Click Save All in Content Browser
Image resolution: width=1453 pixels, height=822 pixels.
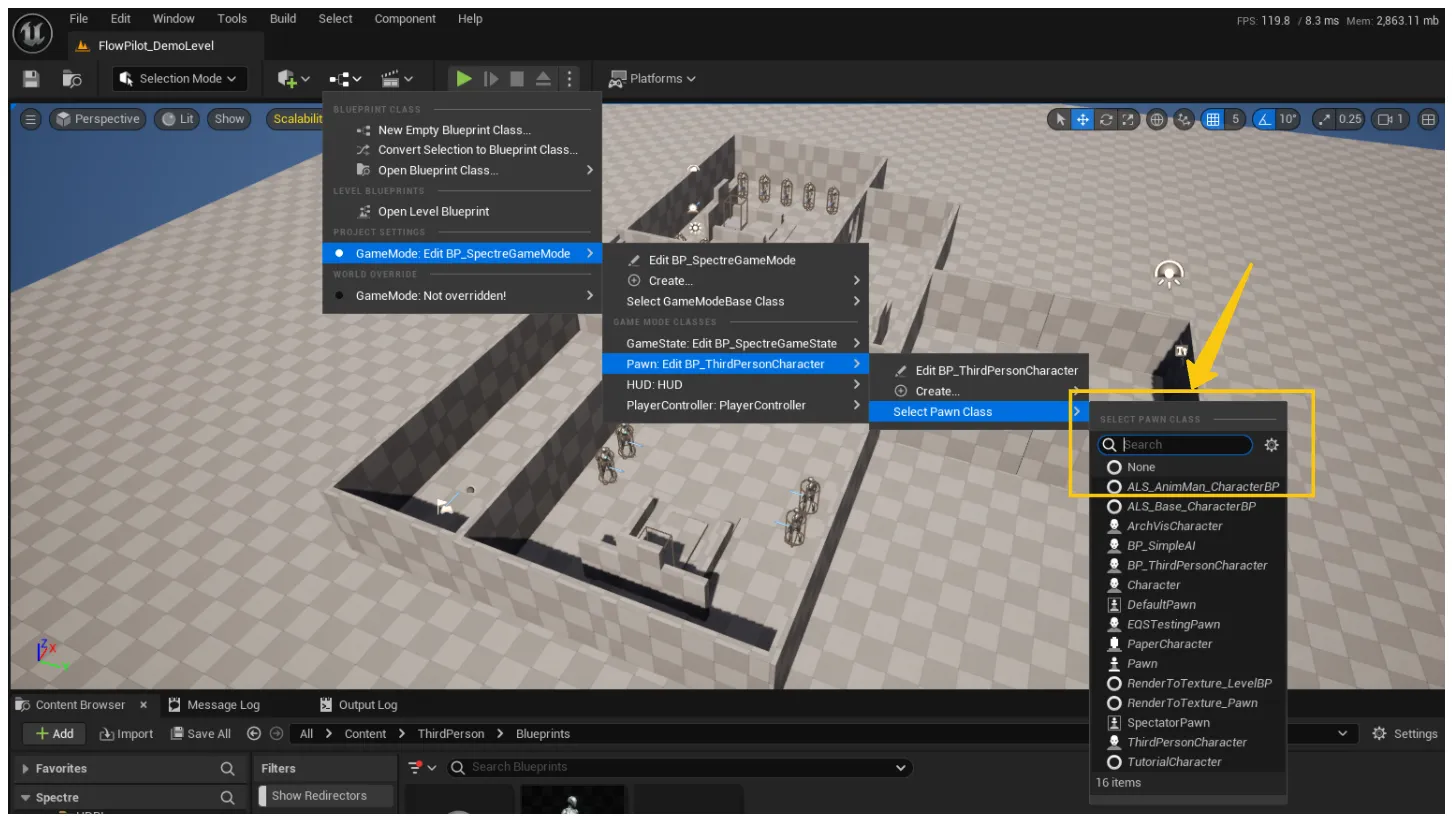coord(201,734)
